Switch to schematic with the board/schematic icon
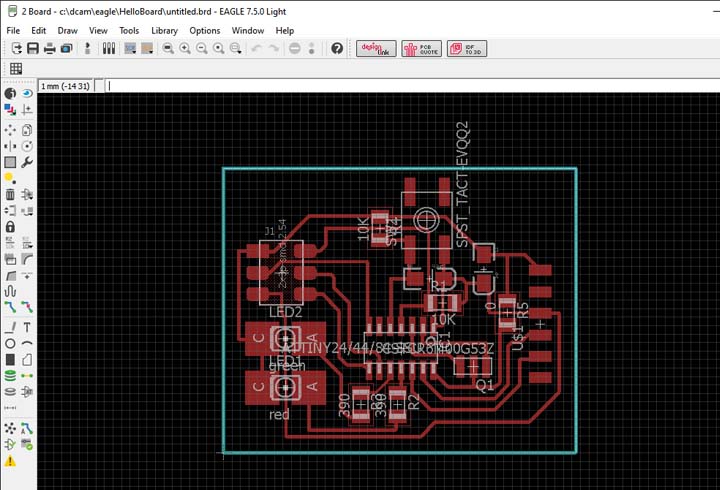Viewport: 720px width, 490px height. click(88, 48)
